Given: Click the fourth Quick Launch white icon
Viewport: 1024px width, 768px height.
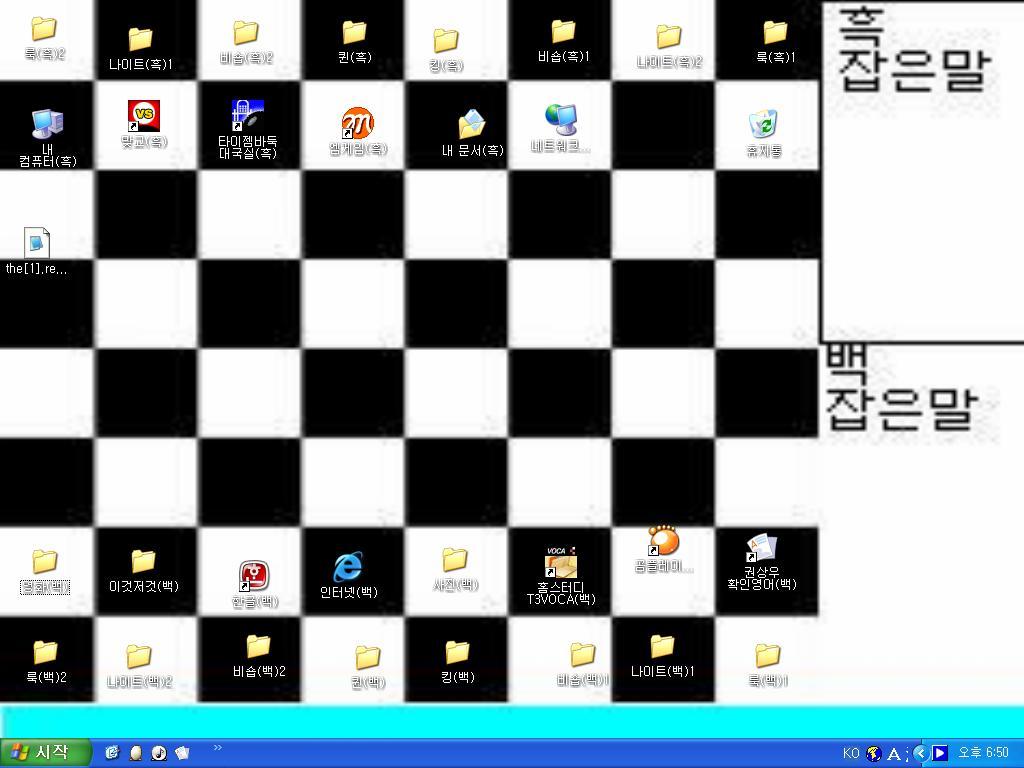Looking at the screenshot, I should pos(182,753).
